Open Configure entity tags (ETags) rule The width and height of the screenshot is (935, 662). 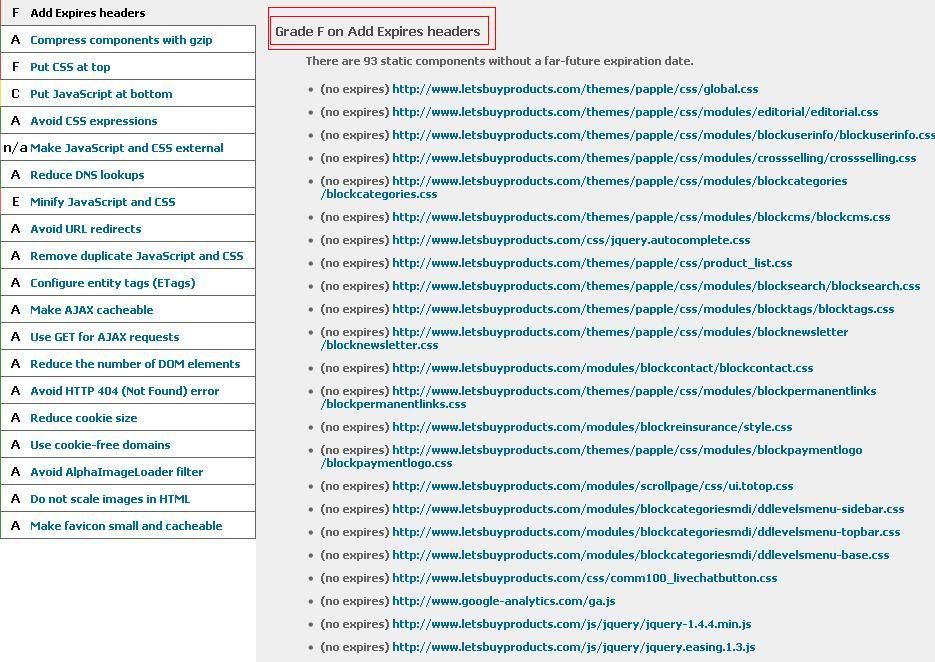coord(112,283)
